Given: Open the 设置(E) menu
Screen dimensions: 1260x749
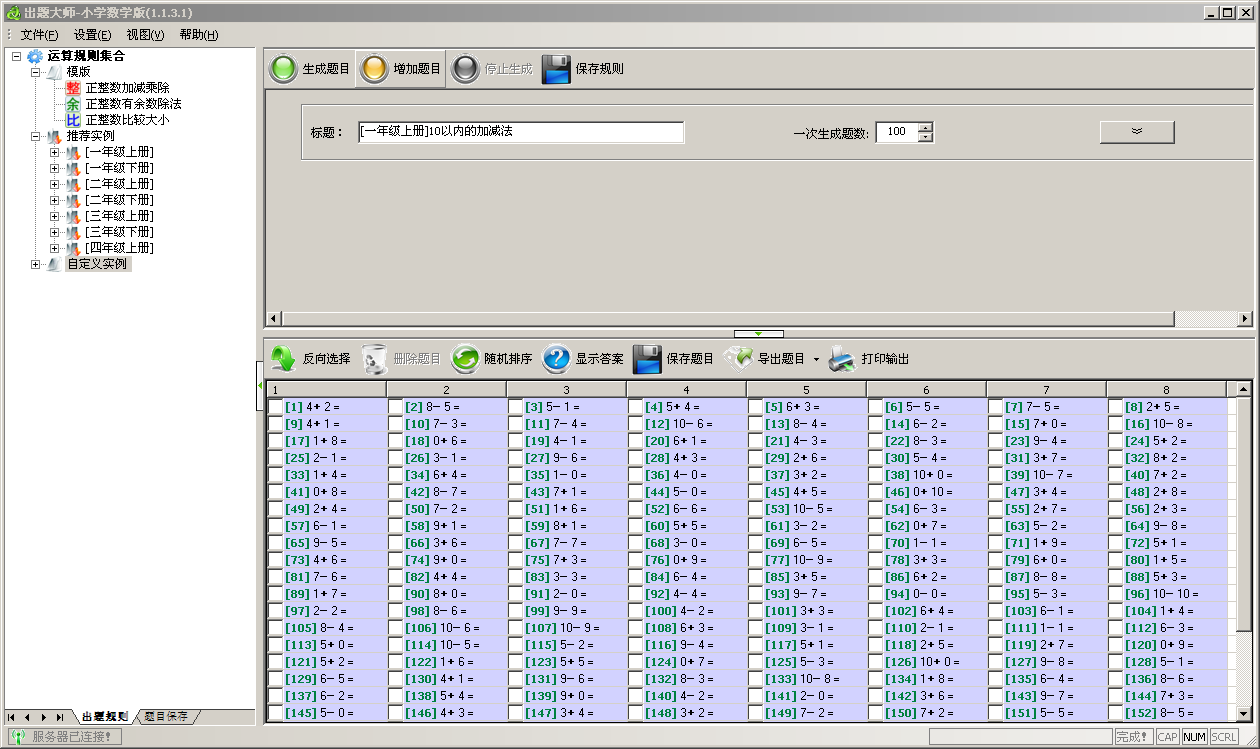Looking at the screenshot, I should click(x=92, y=35).
